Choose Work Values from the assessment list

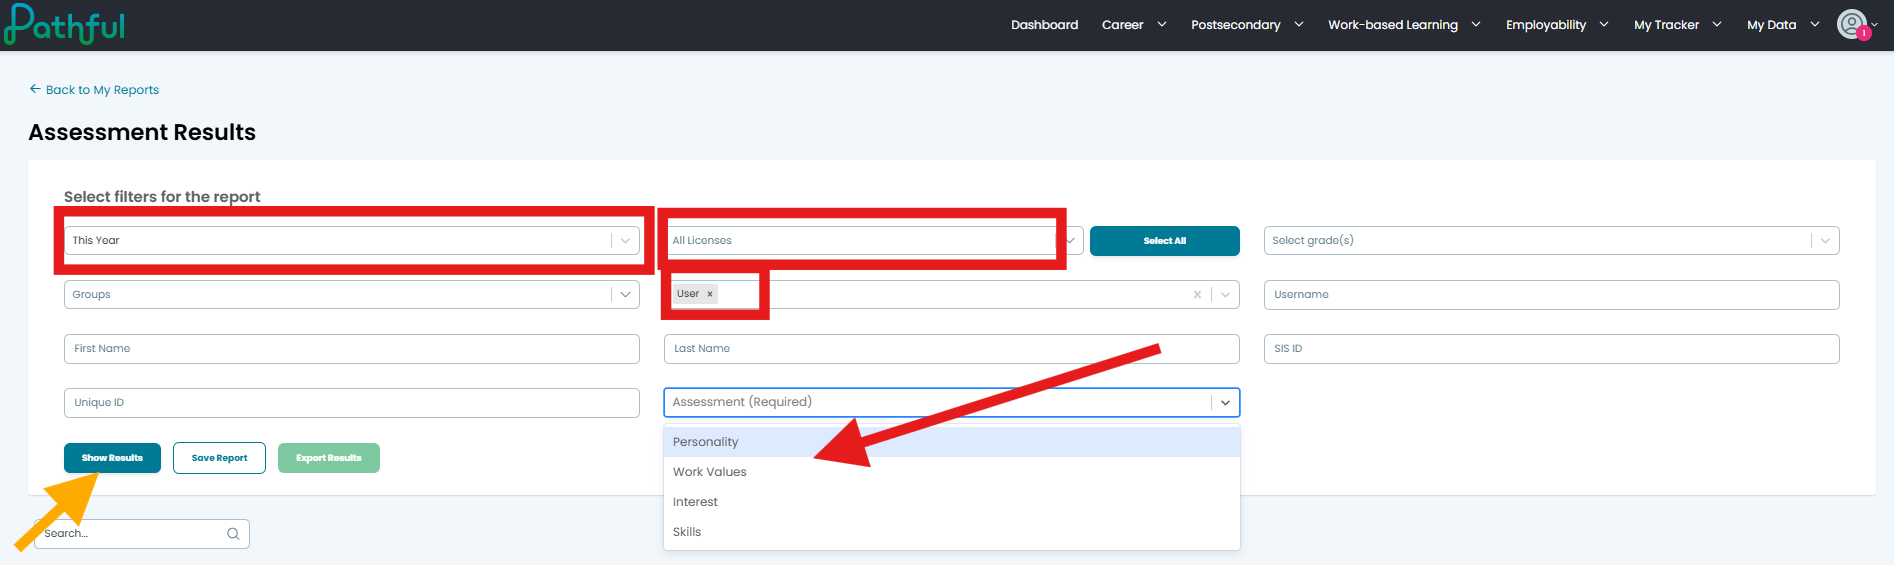coord(952,472)
